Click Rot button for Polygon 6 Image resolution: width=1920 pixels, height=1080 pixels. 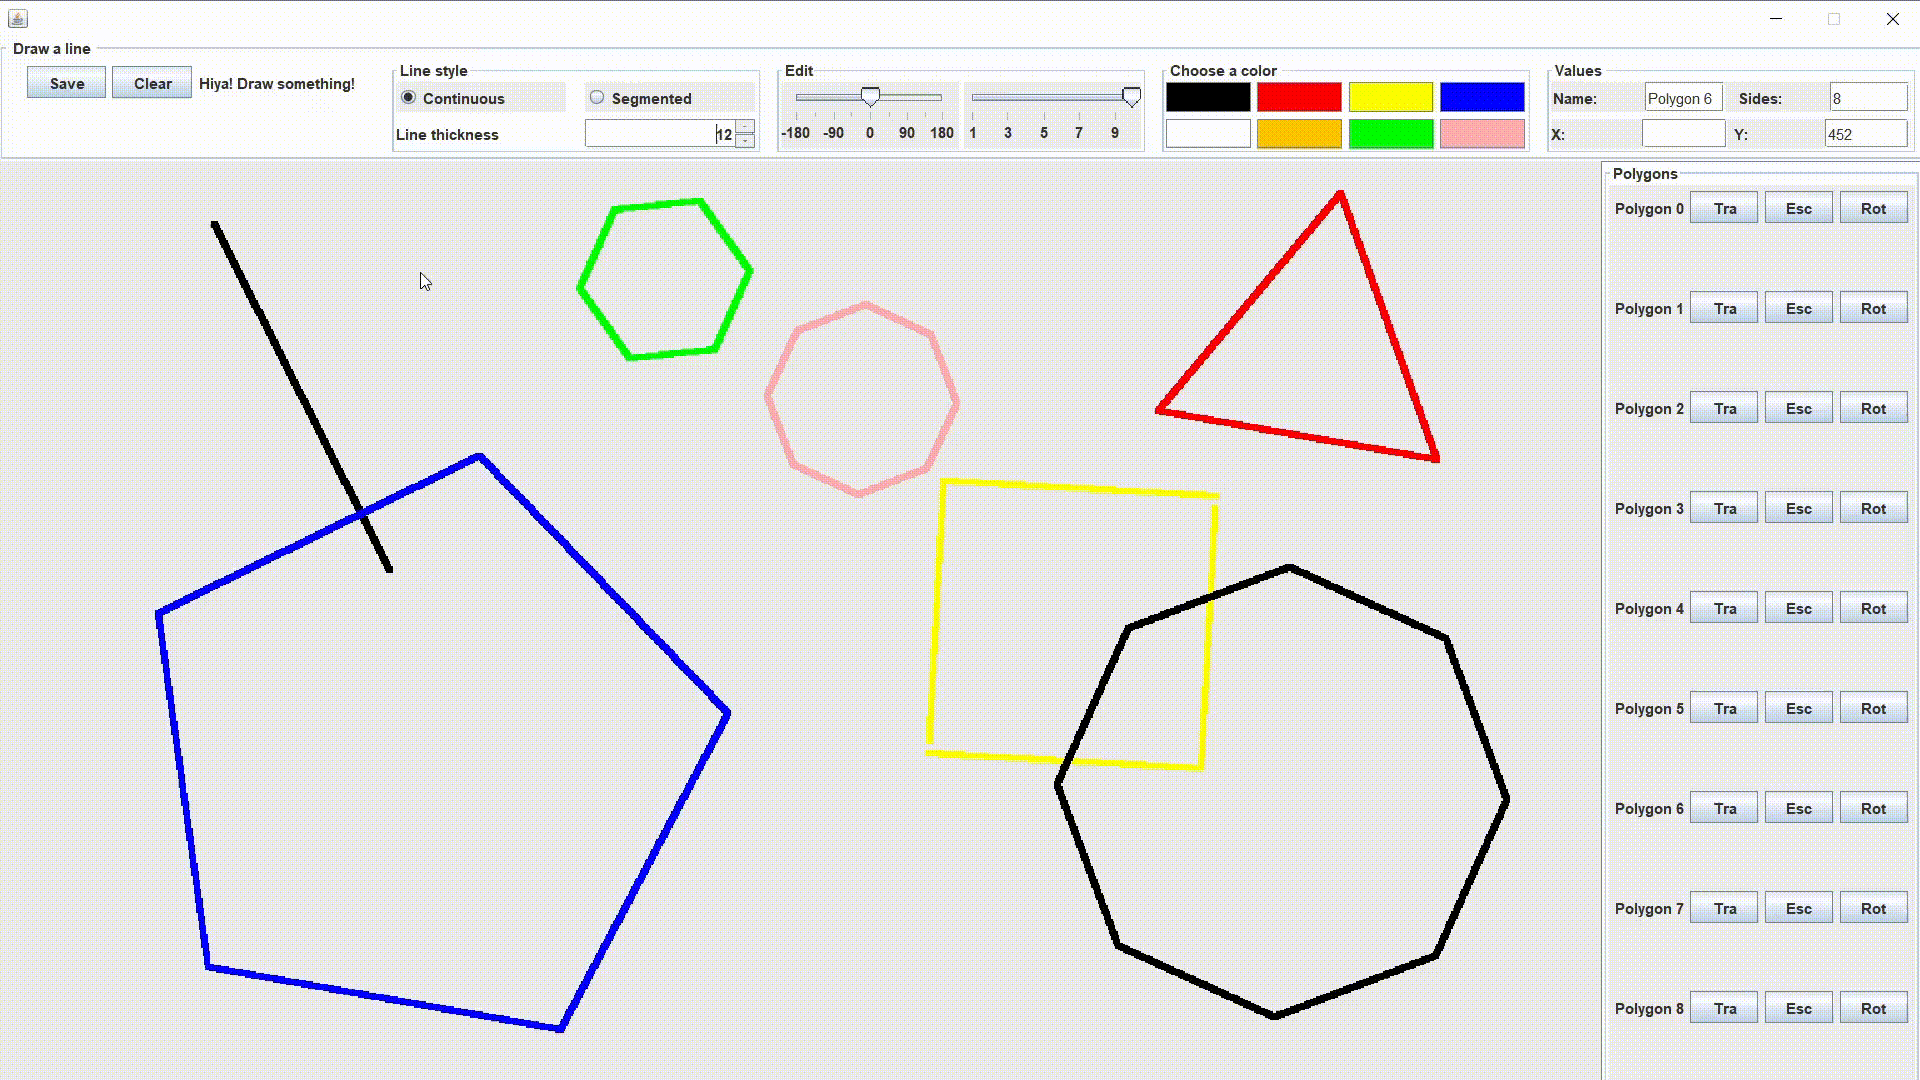coord(1873,808)
